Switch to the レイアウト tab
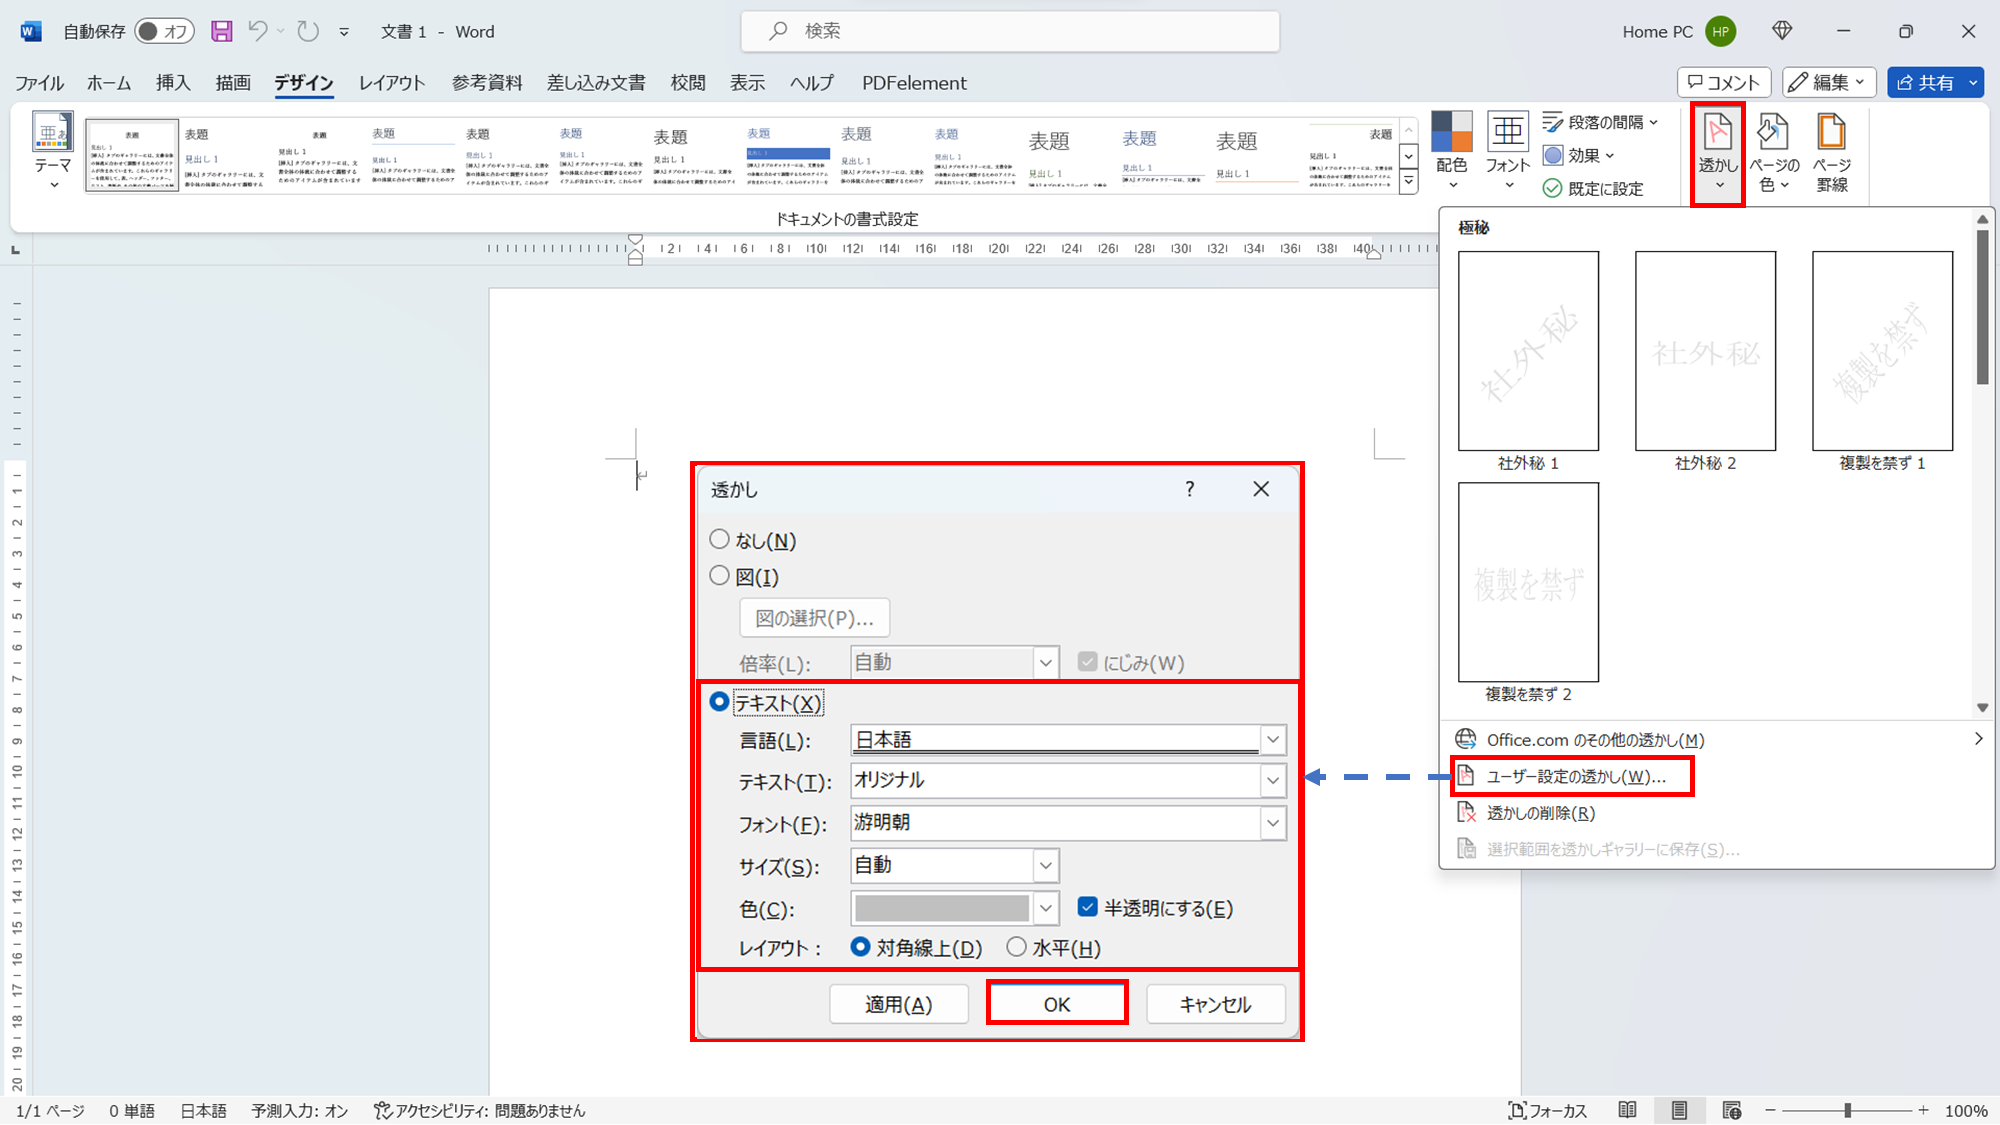The image size is (2000, 1125). pyautogui.click(x=392, y=83)
